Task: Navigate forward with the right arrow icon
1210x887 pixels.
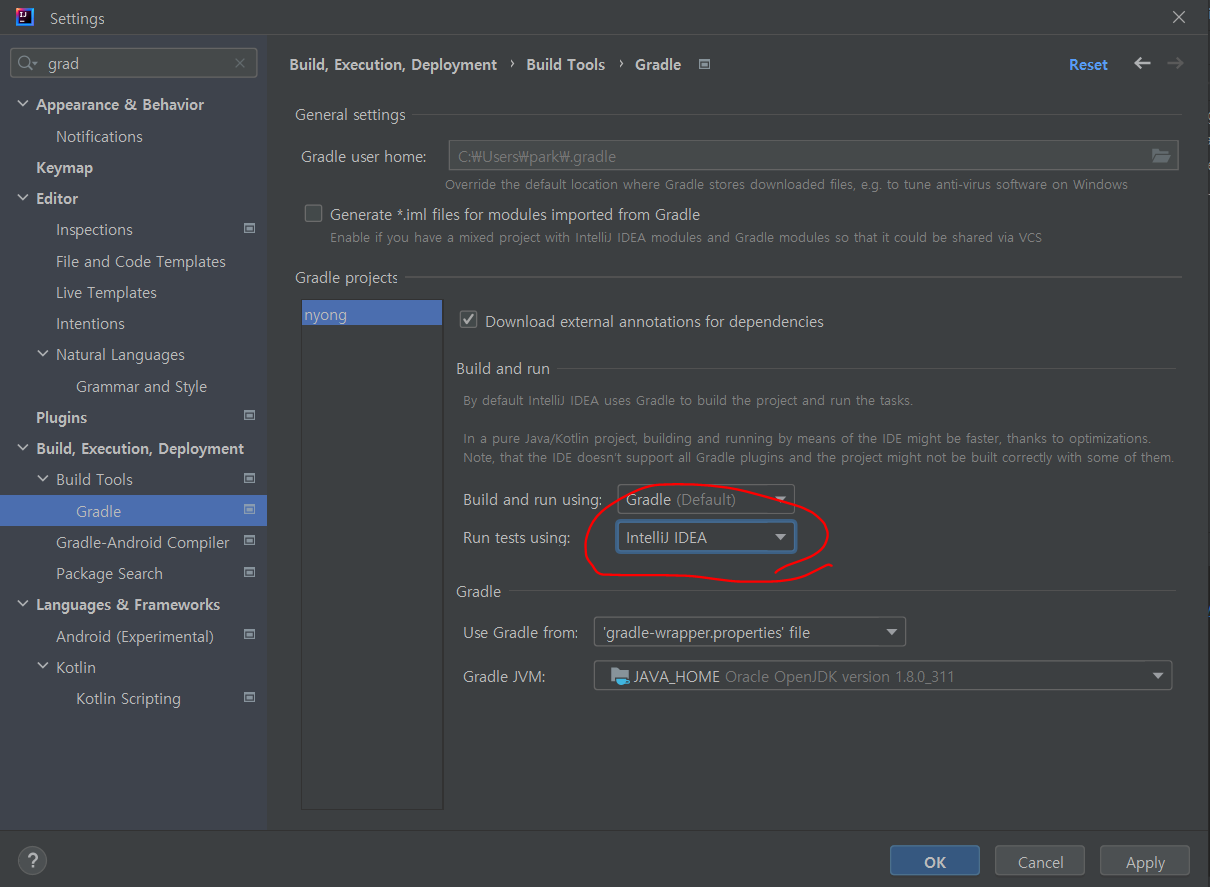Action: point(1175,63)
